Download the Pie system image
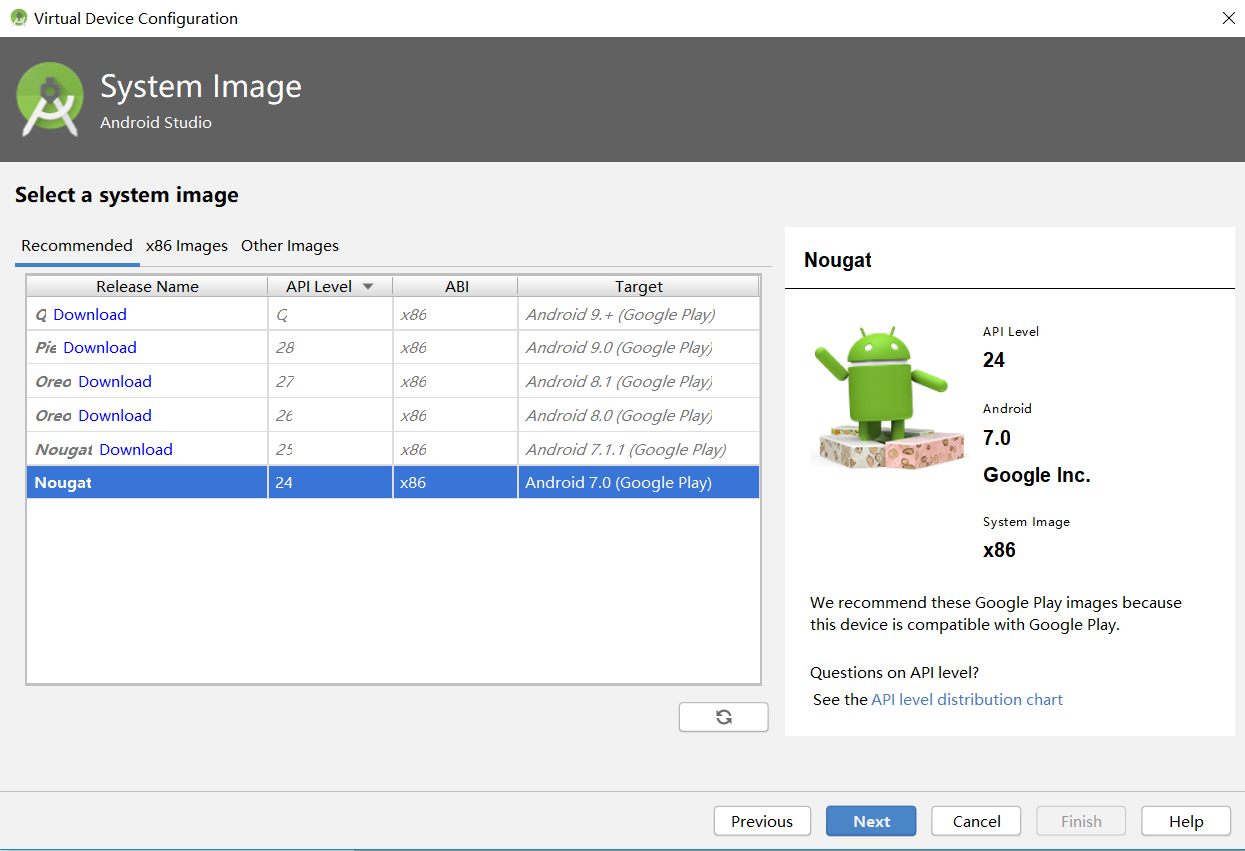The image size is (1245, 851). tap(100, 348)
